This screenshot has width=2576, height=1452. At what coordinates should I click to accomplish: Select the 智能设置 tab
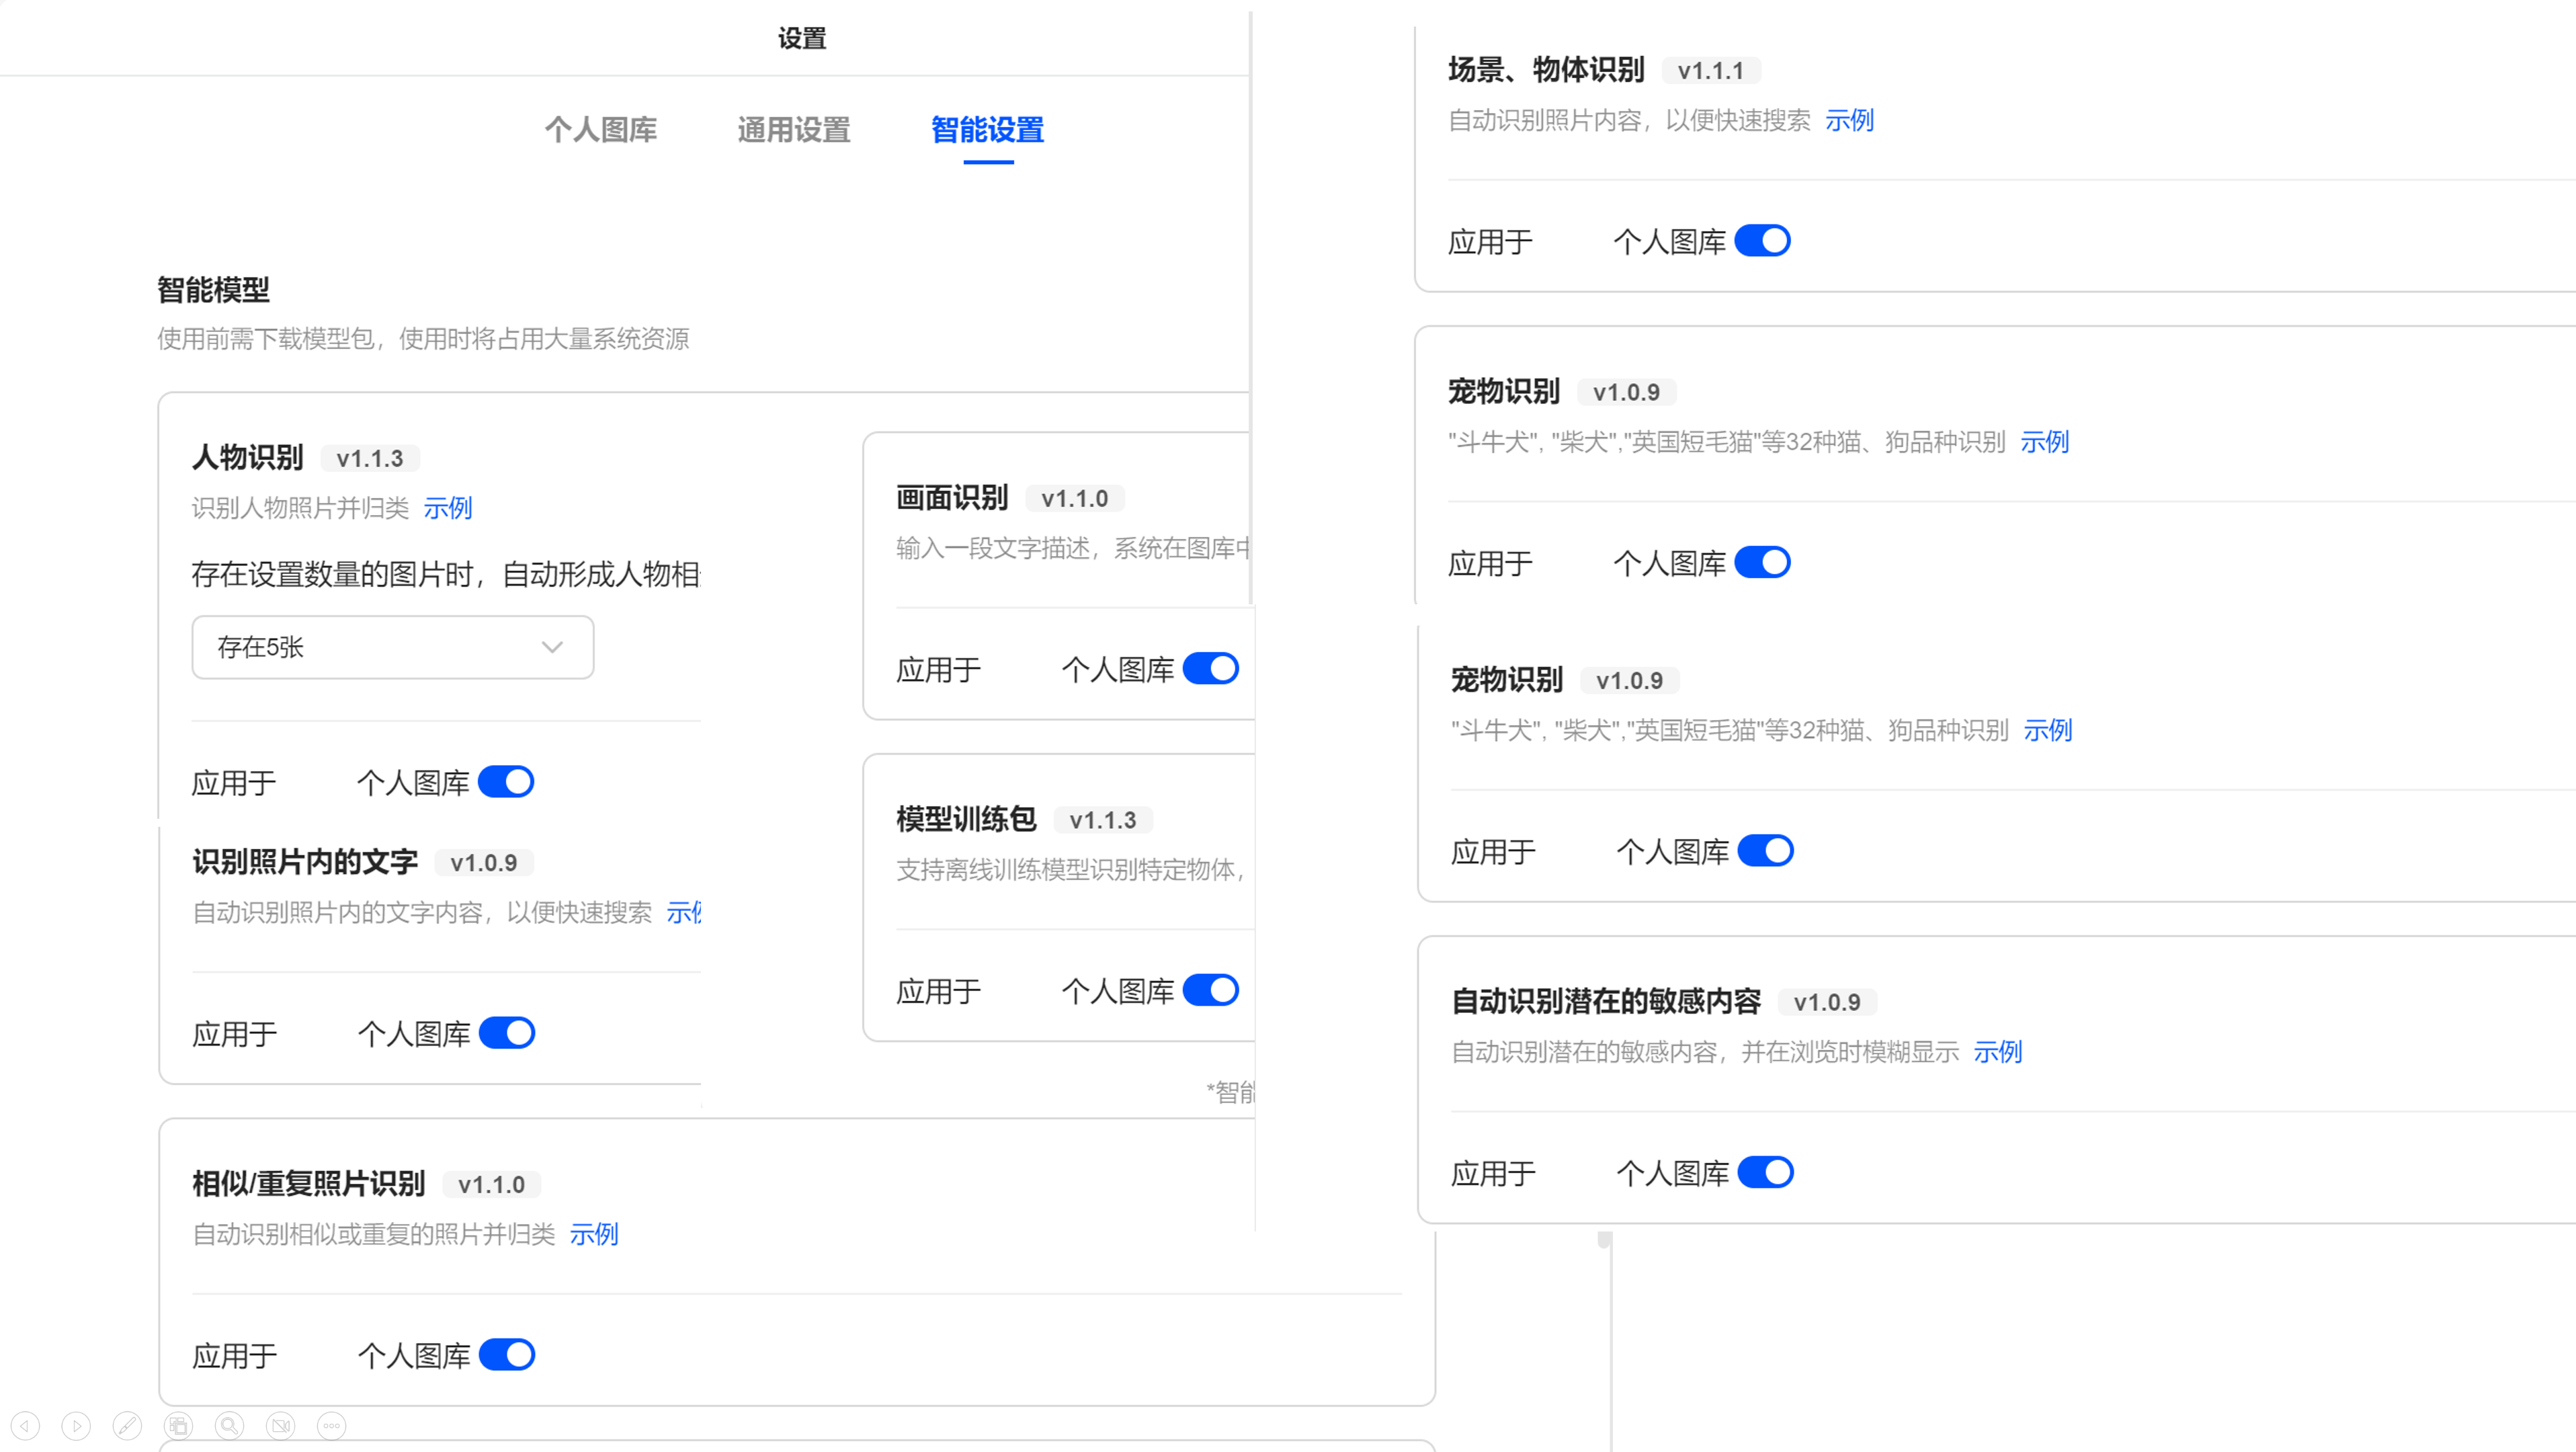[x=988, y=130]
